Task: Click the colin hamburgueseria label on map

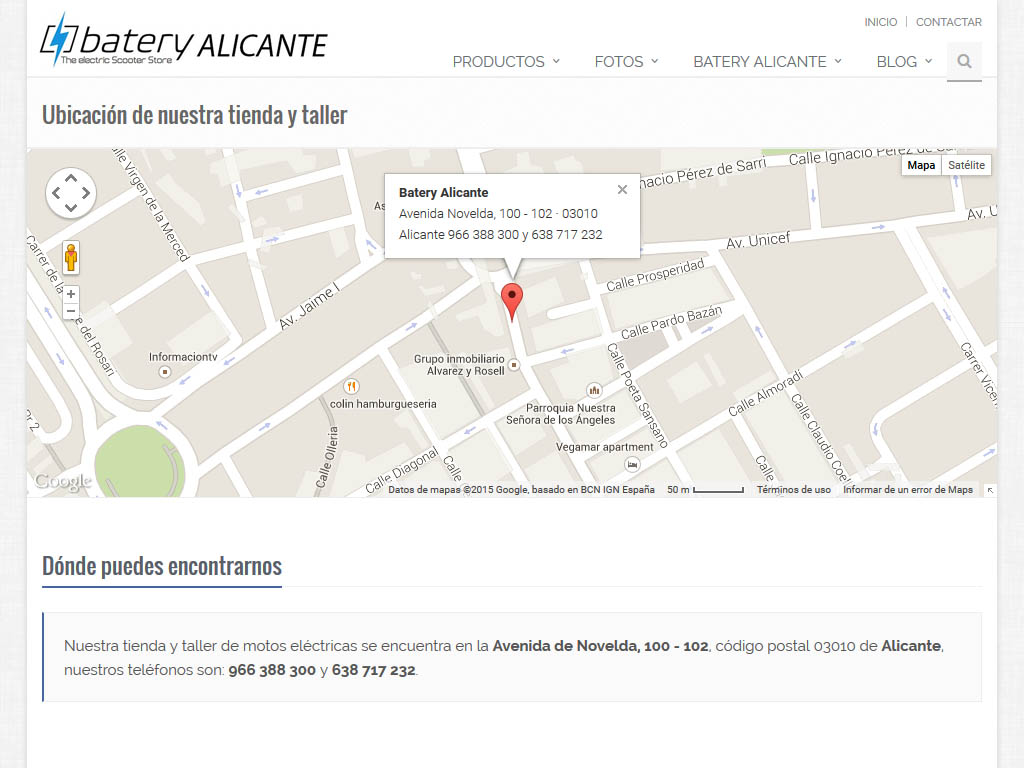Action: tap(383, 404)
